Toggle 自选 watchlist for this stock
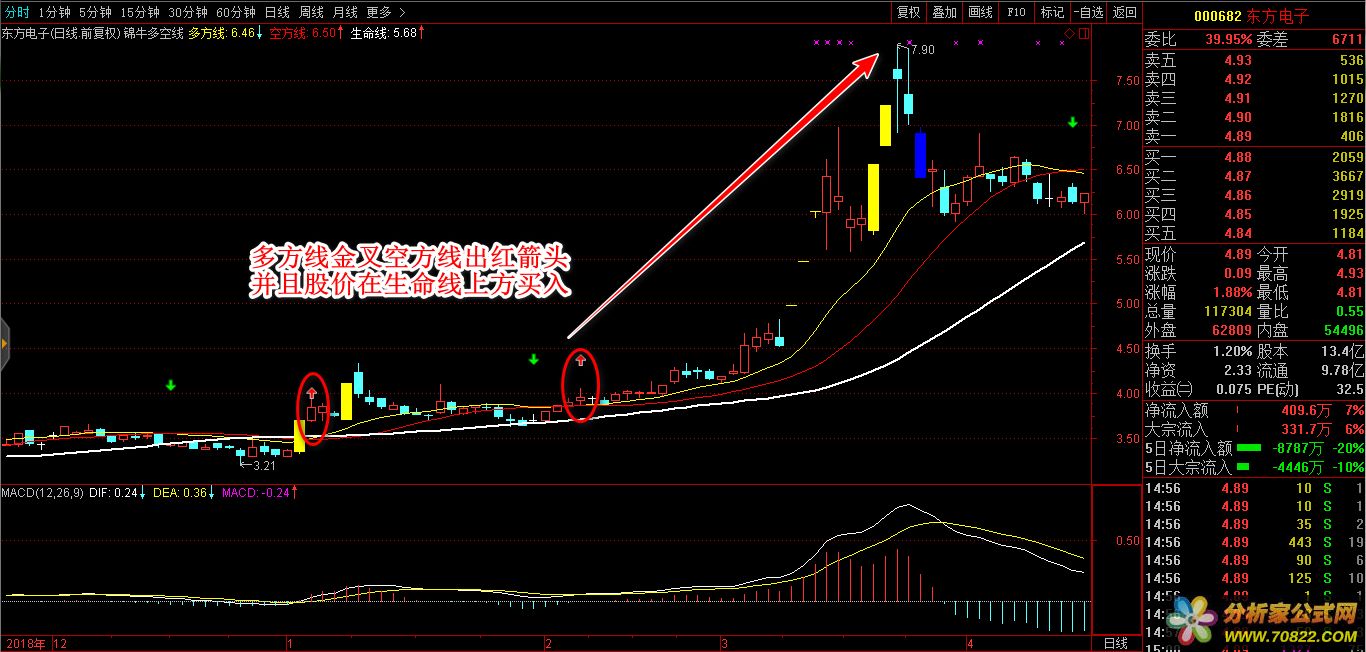 click(x=1088, y=12)
